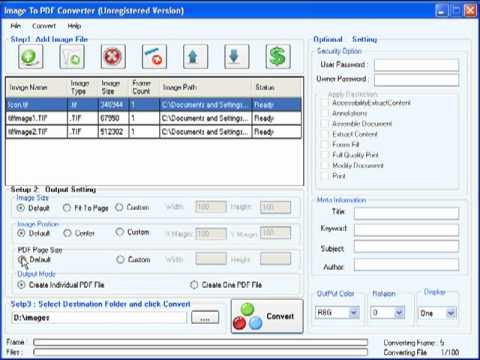The image size is (480, 360).
Task: Click the Owner Password field
Action: tap(416, 80)
